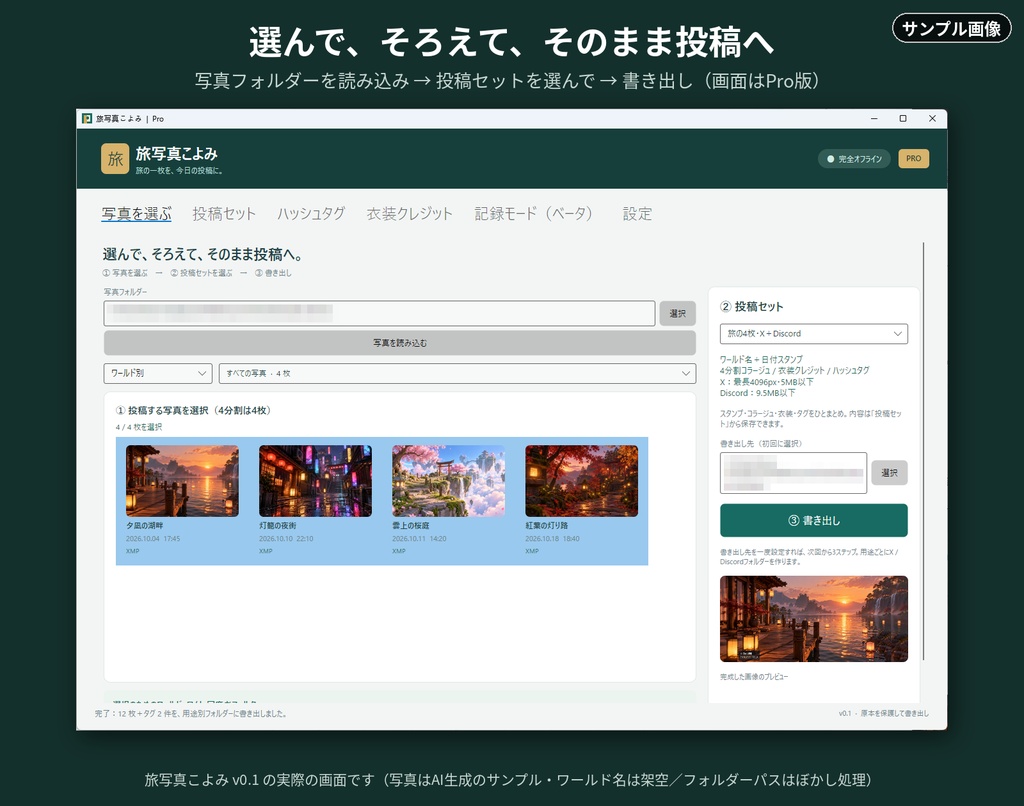Open the 投稿セット tab
The image size is (1024, 806).
[x=224, y=214]
